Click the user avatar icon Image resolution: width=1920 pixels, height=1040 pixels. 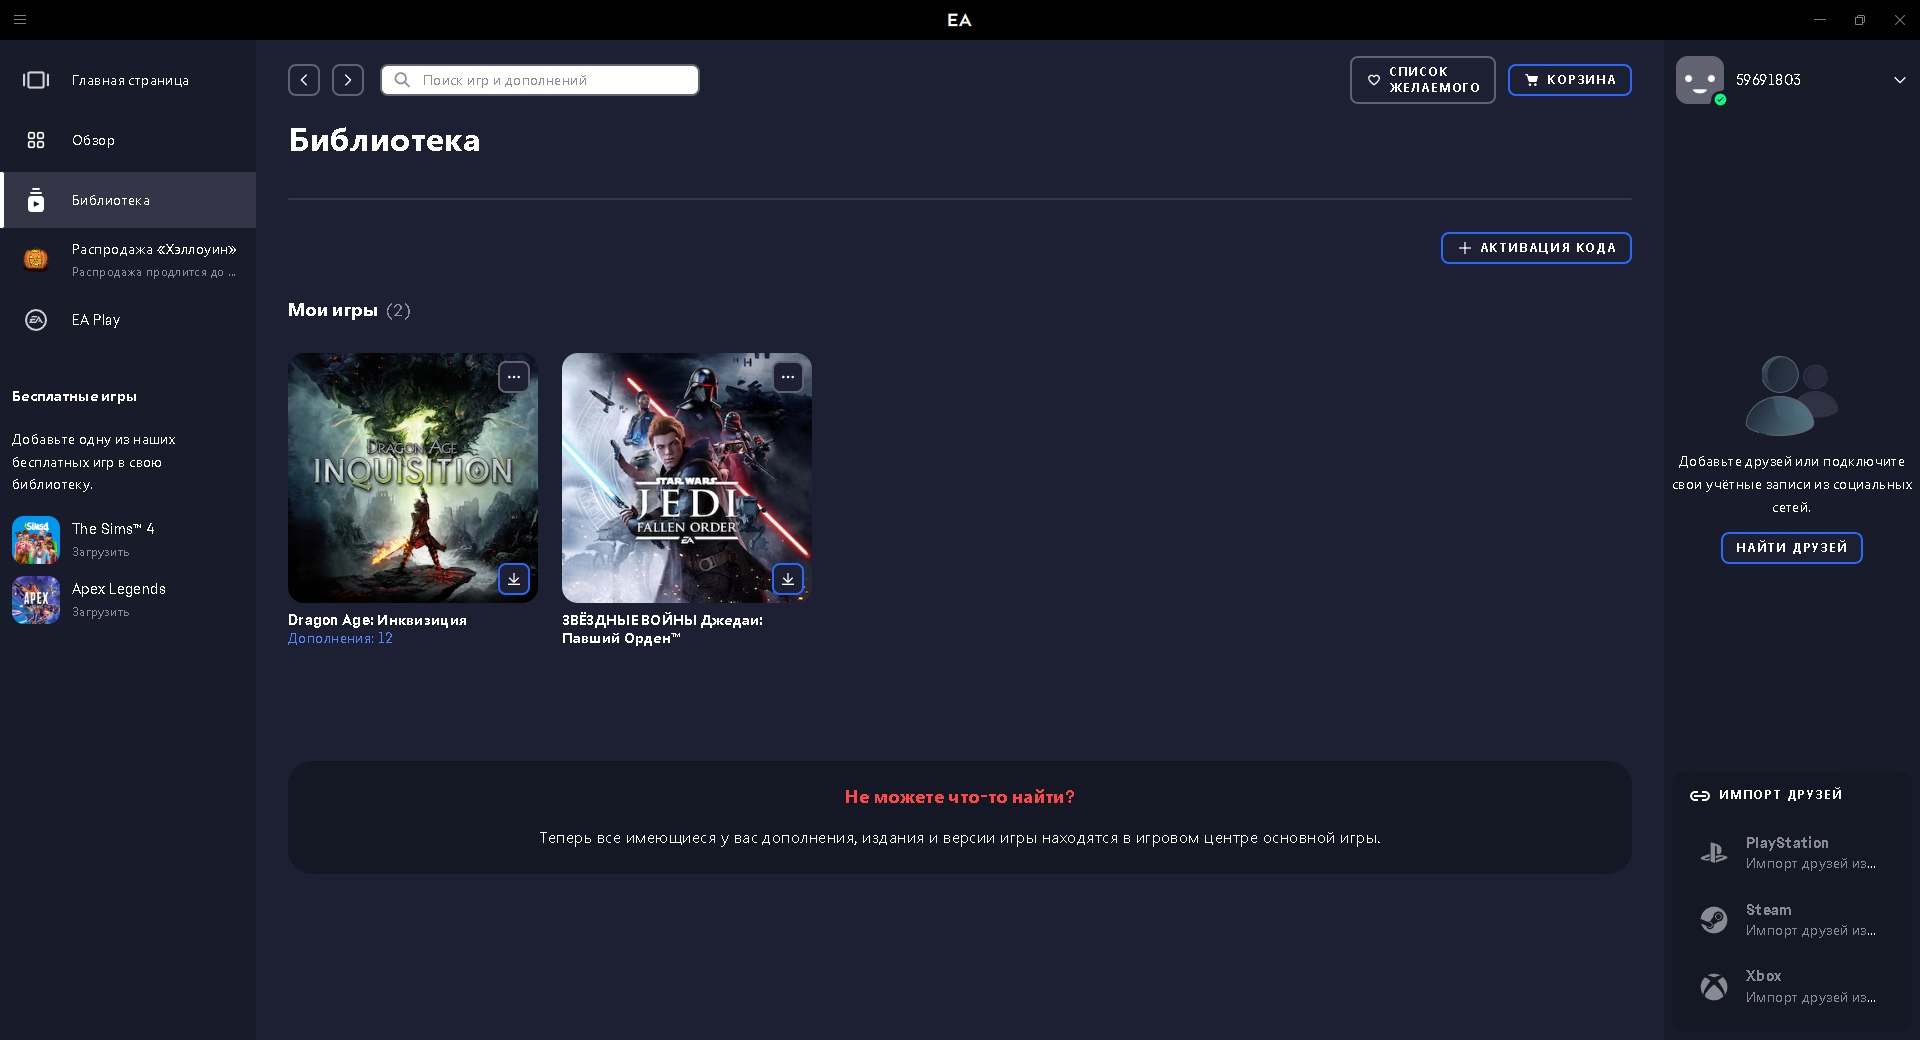(1700, 80)
